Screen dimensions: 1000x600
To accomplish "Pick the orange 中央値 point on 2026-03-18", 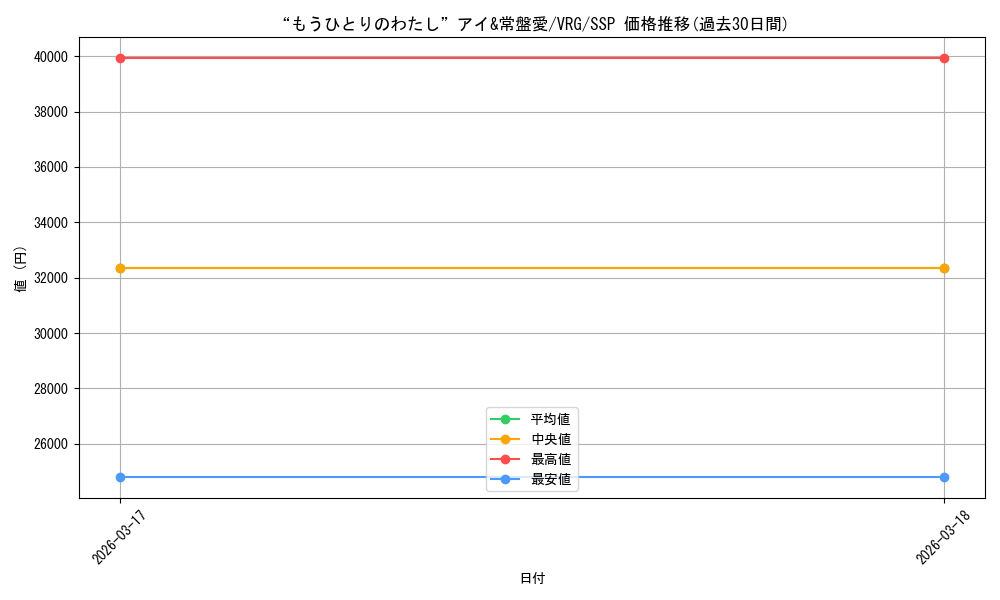I will tap(944, 268).
